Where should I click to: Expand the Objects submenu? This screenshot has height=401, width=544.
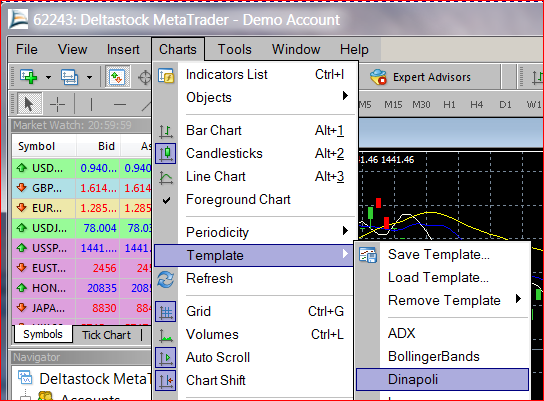(255, 97)
